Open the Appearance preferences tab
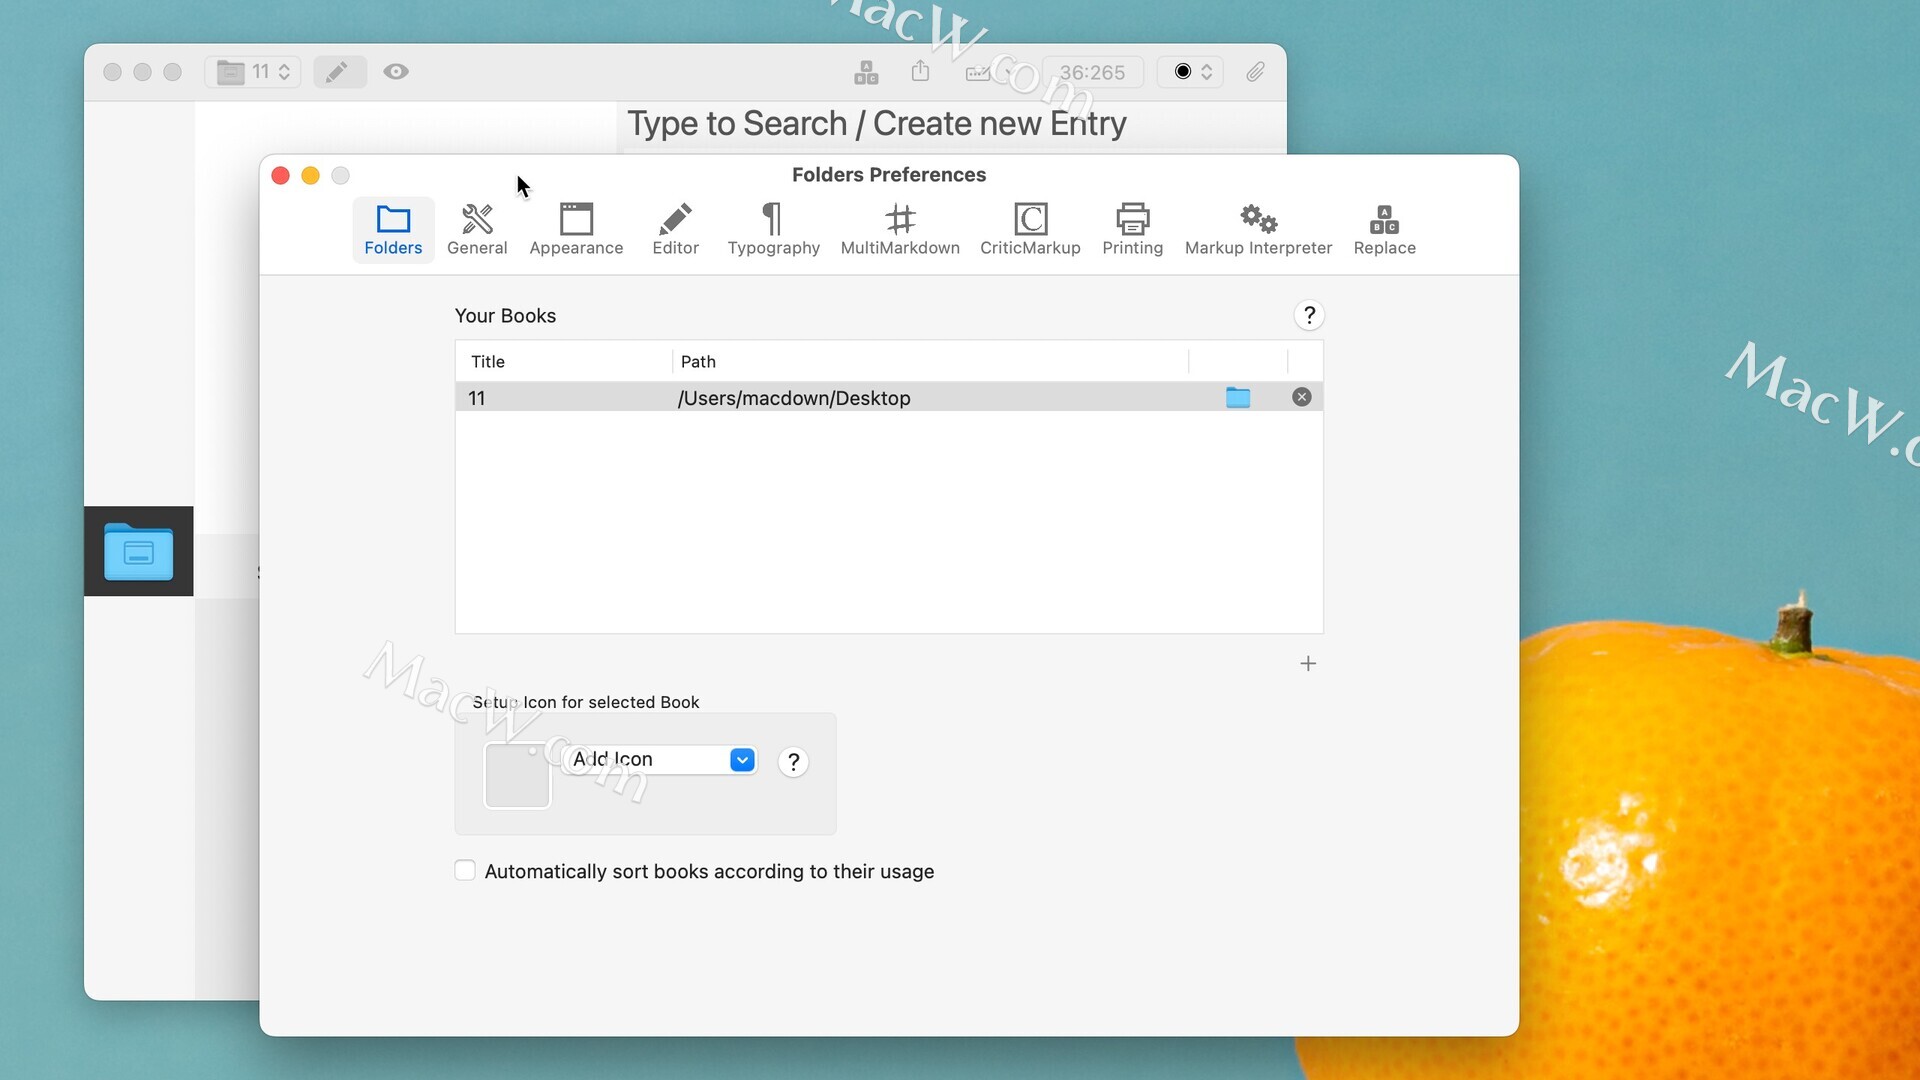 (x=576, y=230)
